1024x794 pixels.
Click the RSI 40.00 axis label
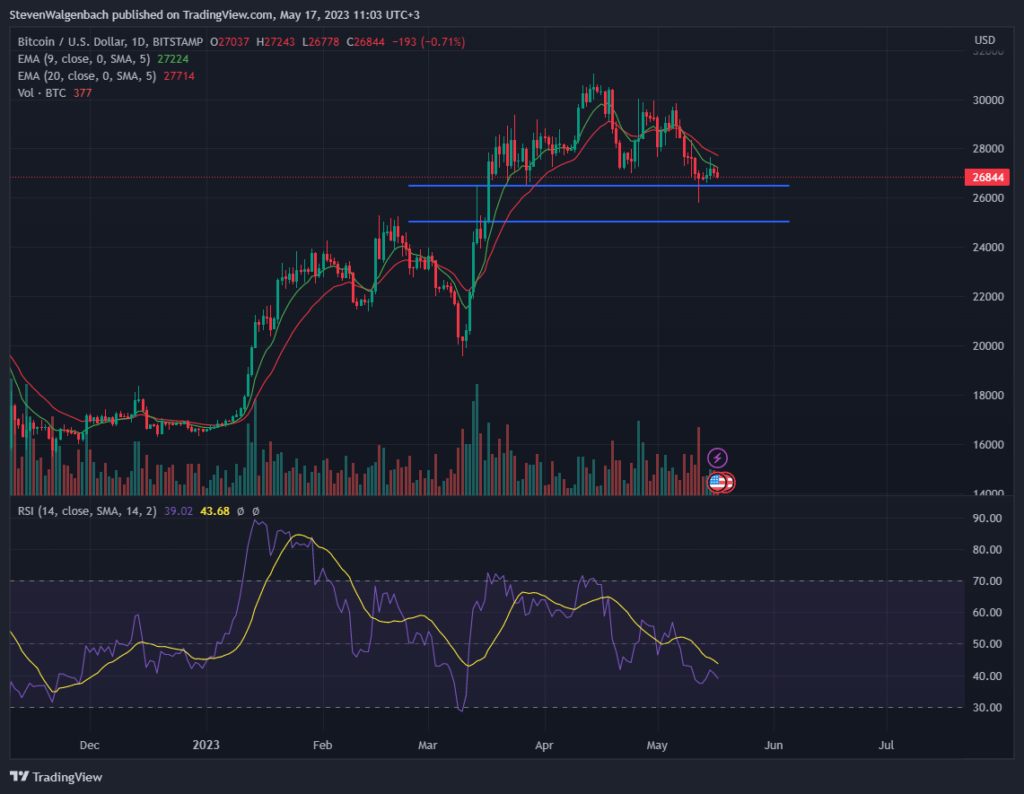pyautogui.click(x=987, y=676)
